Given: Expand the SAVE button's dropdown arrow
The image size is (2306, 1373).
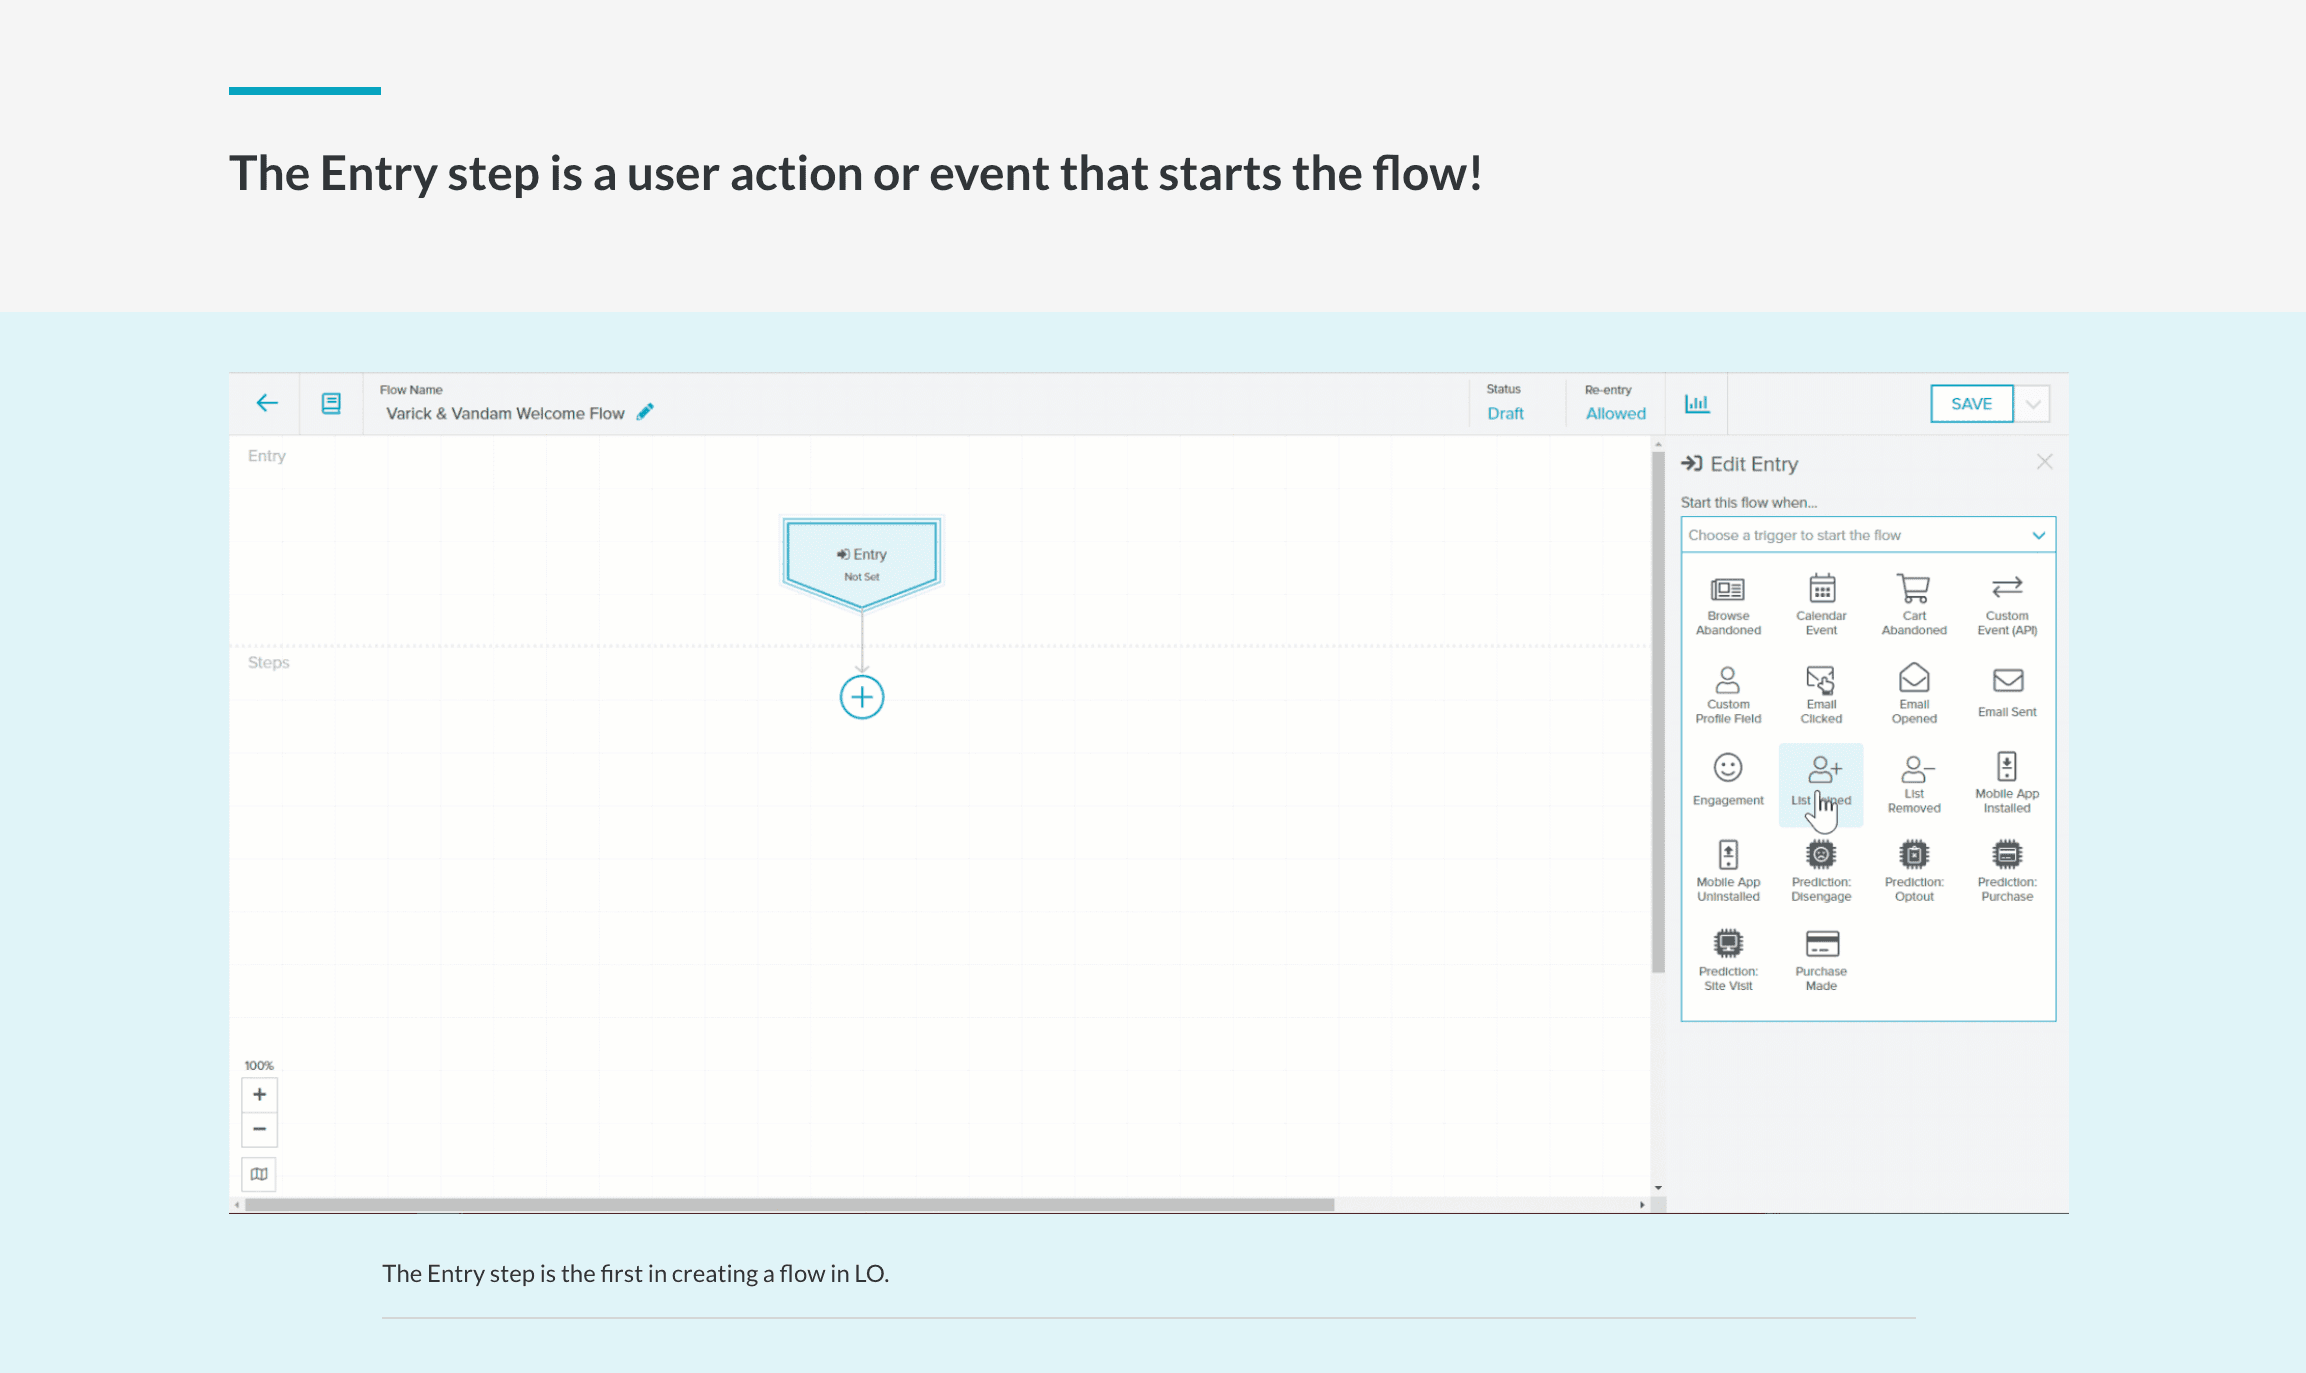Looking at the screenshot, I should pos(2033,403).
